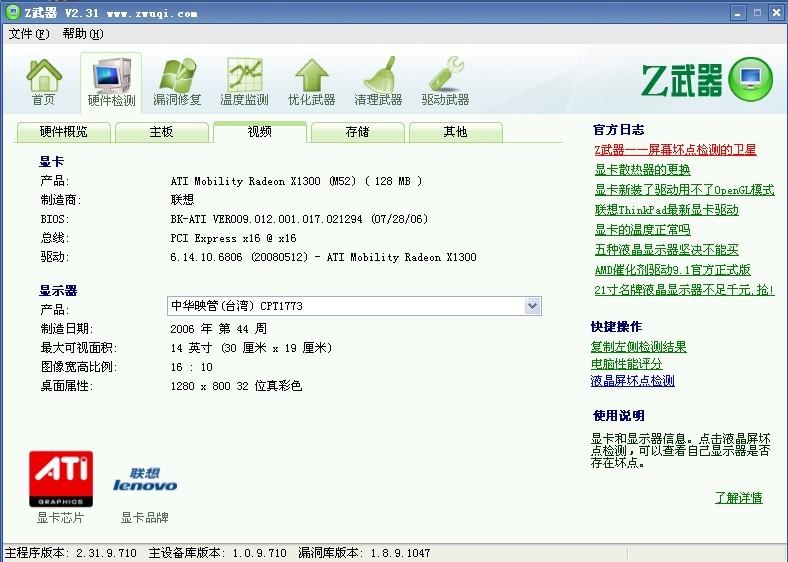The height and width of the screenshot is (562, 788).
Task: Click the Z武器 title bar app icon
Action: [13, 12]
